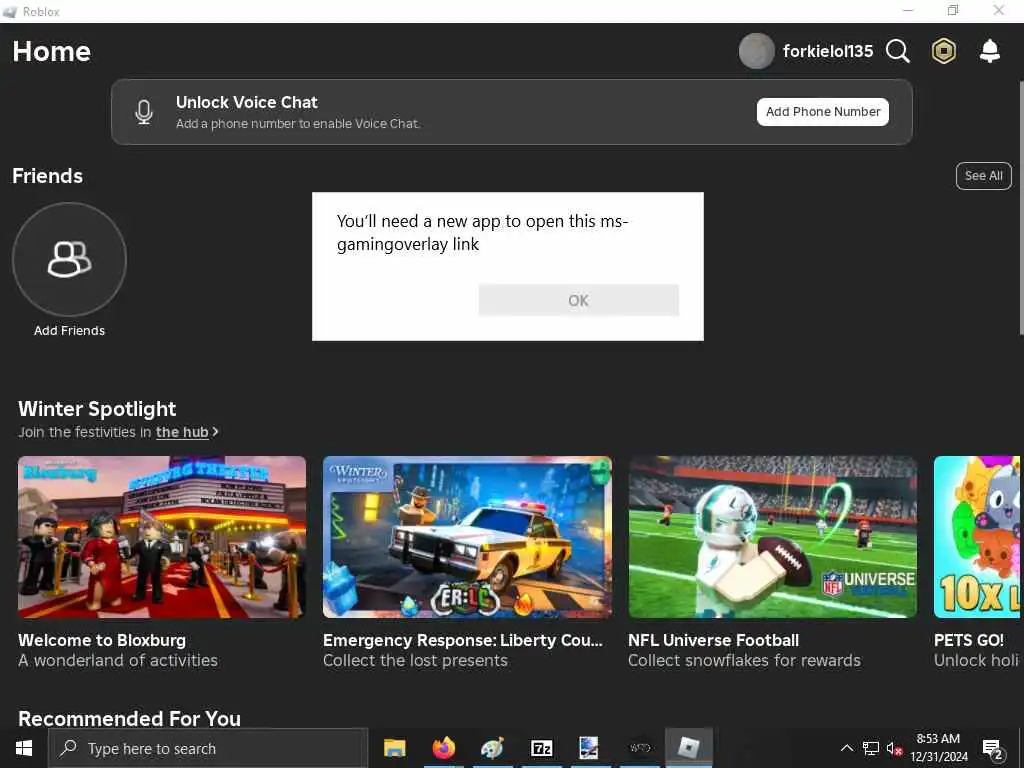Click 'A wonderland of activities' subtitle
This screenshot has width=1024, height=768.
click(x=118, y=660)
